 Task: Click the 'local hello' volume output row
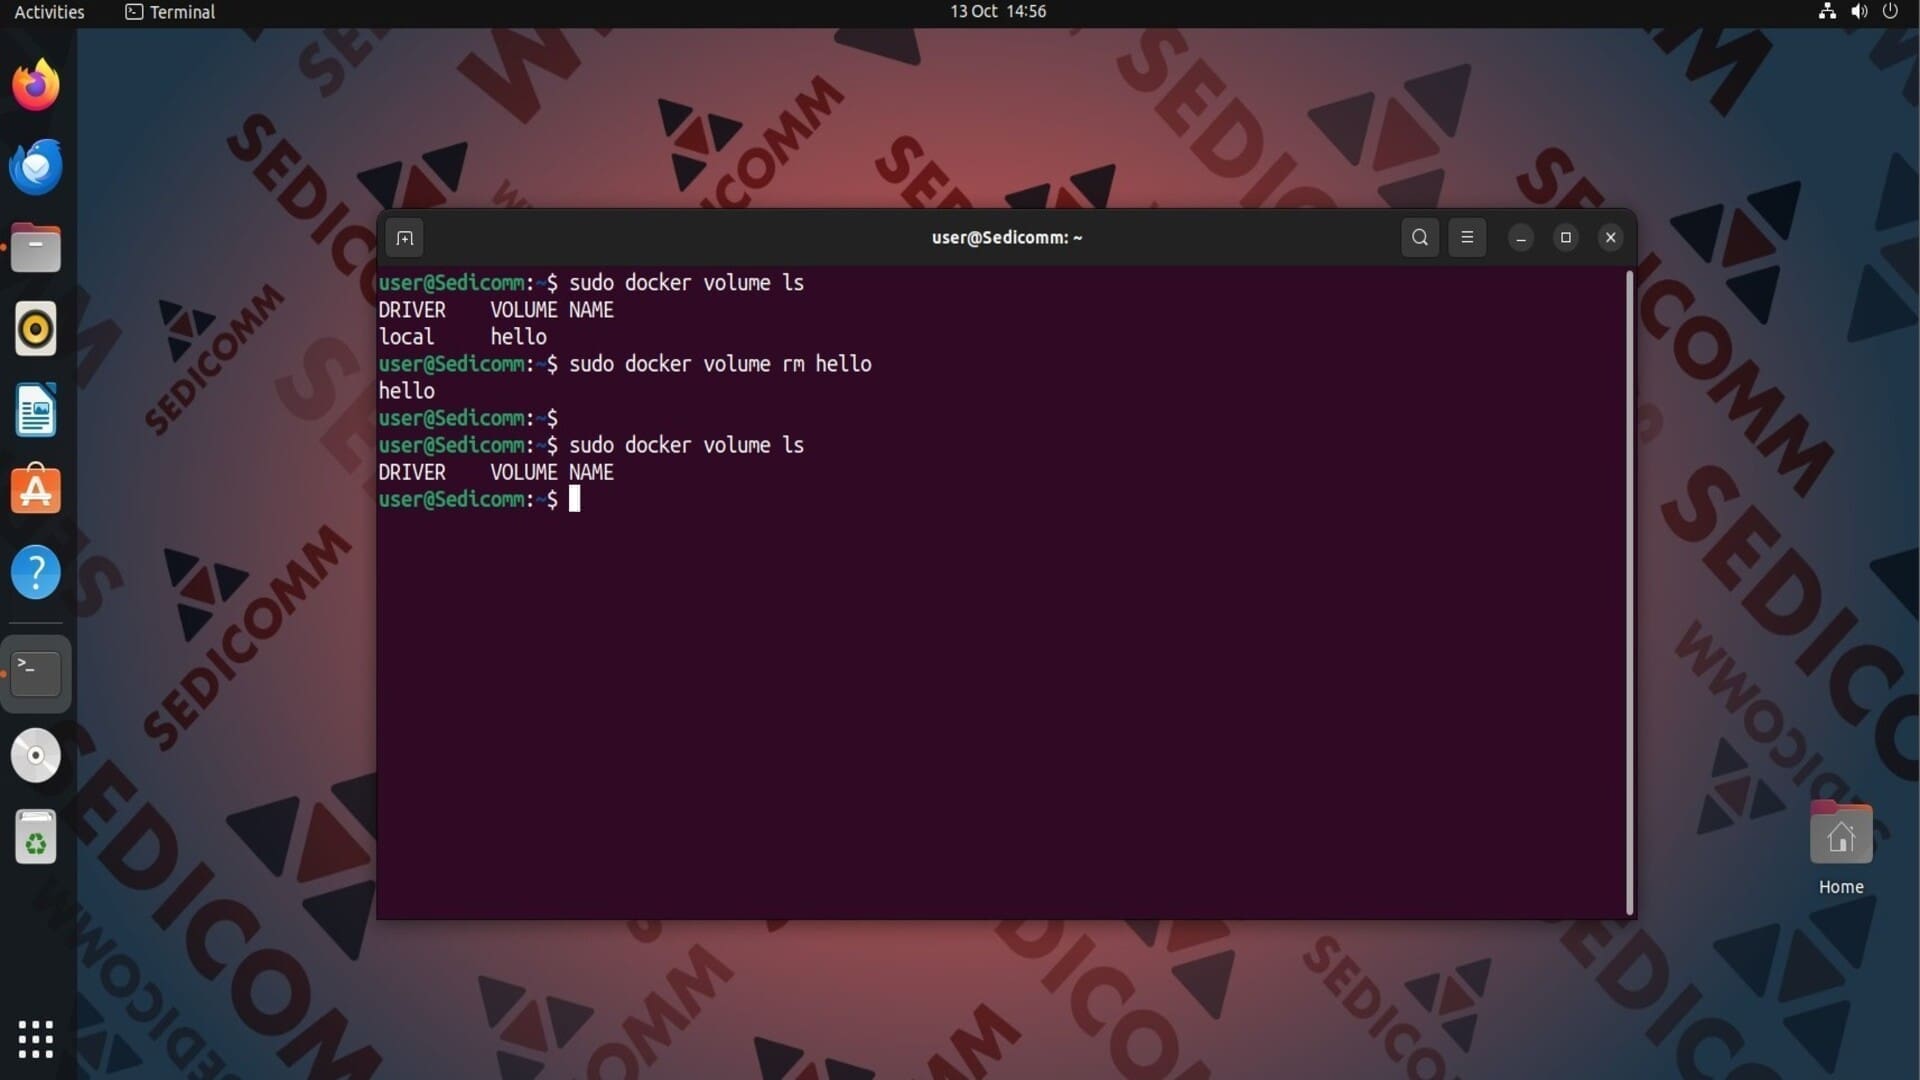tap(462, 337)
